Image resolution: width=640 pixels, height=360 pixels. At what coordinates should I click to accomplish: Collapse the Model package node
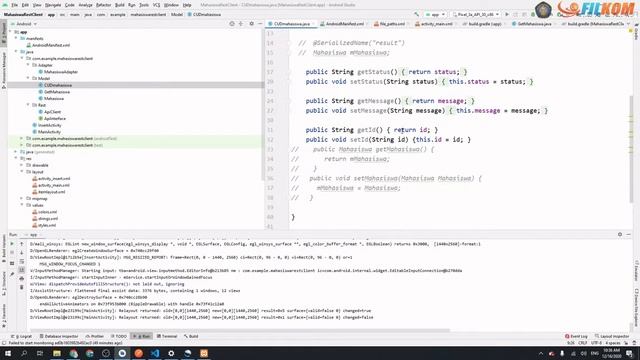pyautogui.click(x=29, y=78)
